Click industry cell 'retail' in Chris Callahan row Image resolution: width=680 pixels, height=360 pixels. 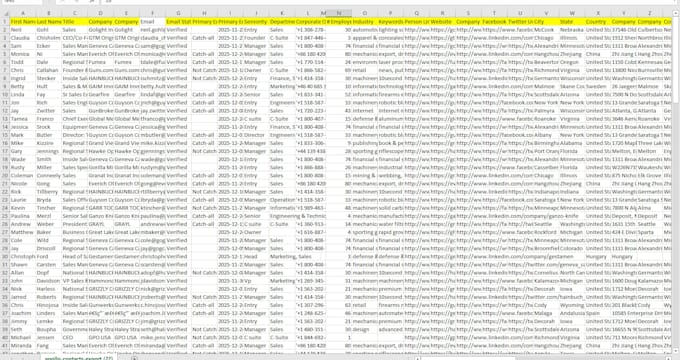365,70
